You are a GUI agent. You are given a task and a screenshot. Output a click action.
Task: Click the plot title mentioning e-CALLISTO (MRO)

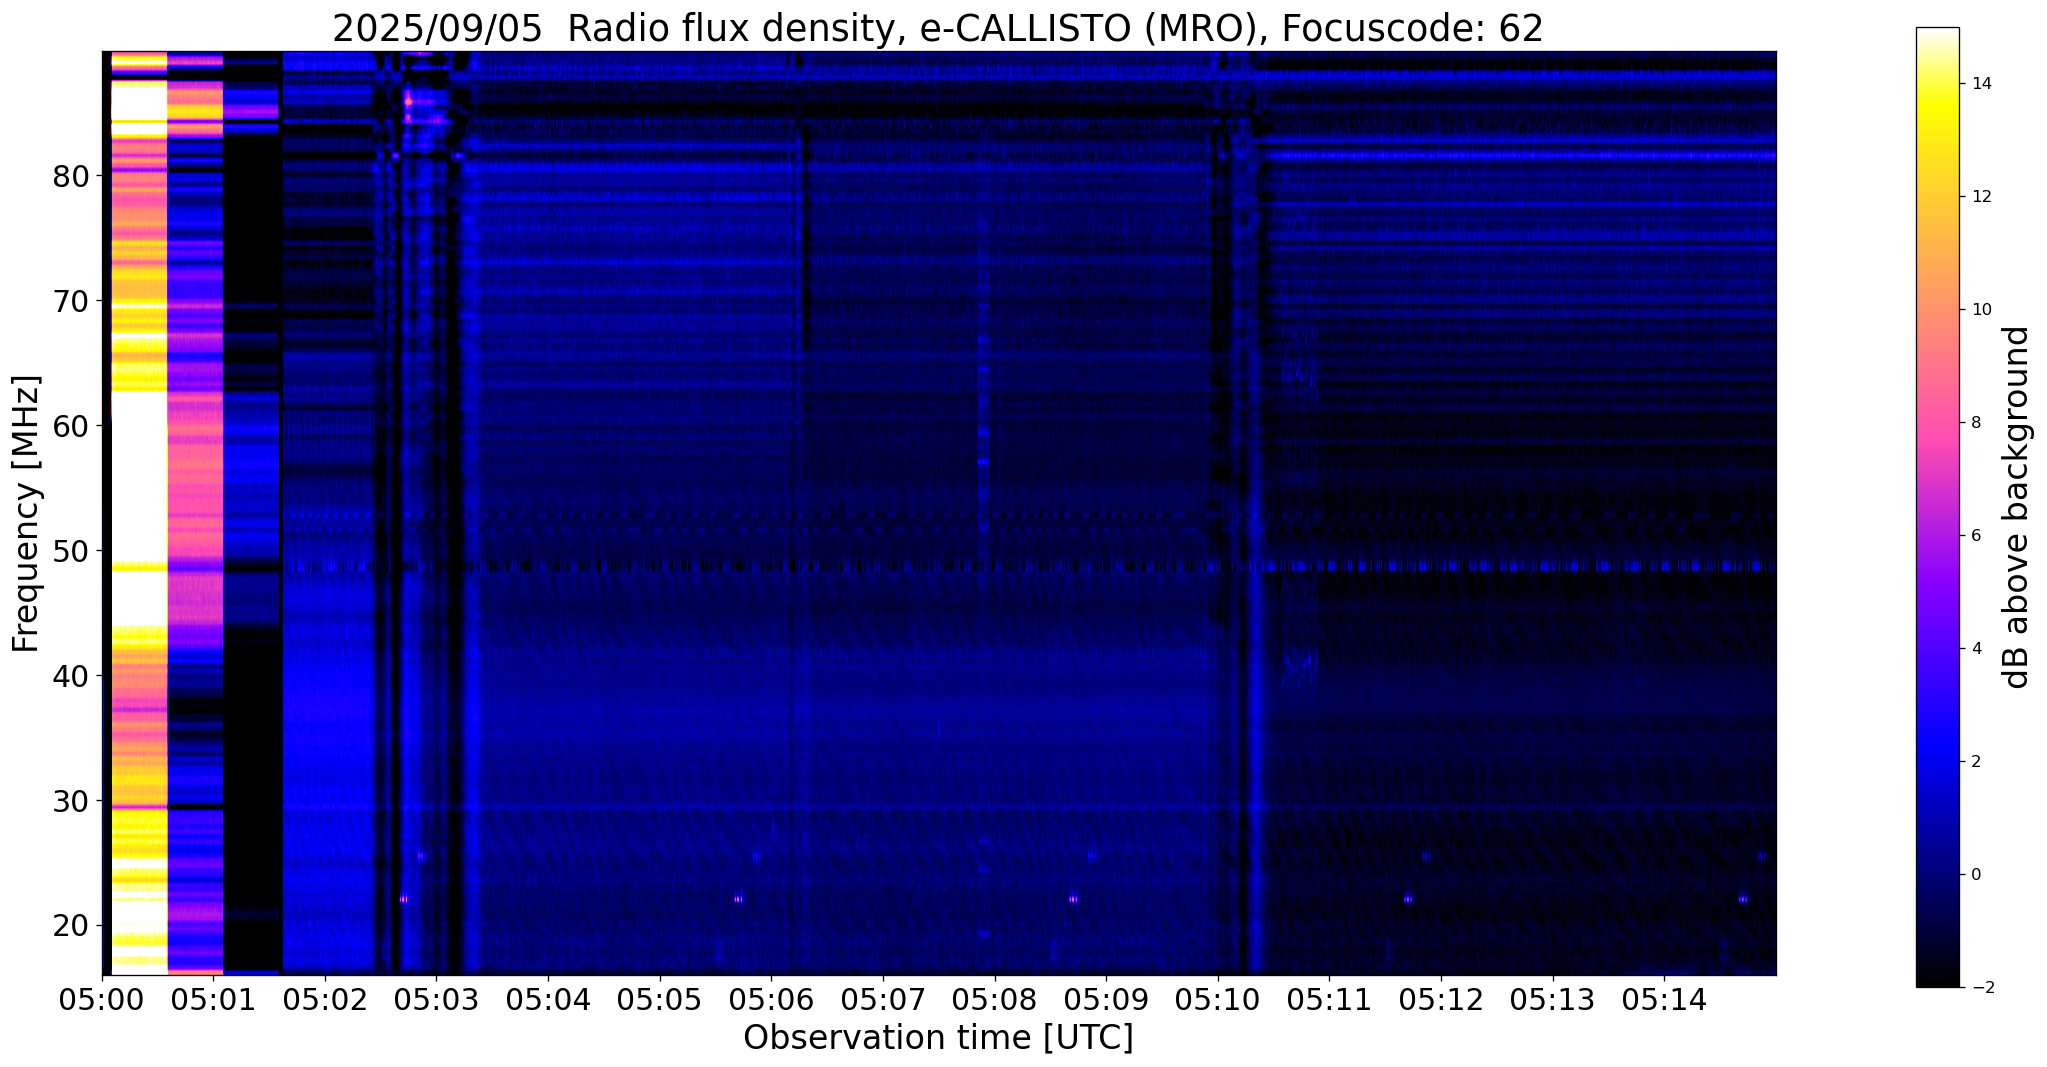click(938, 29)
